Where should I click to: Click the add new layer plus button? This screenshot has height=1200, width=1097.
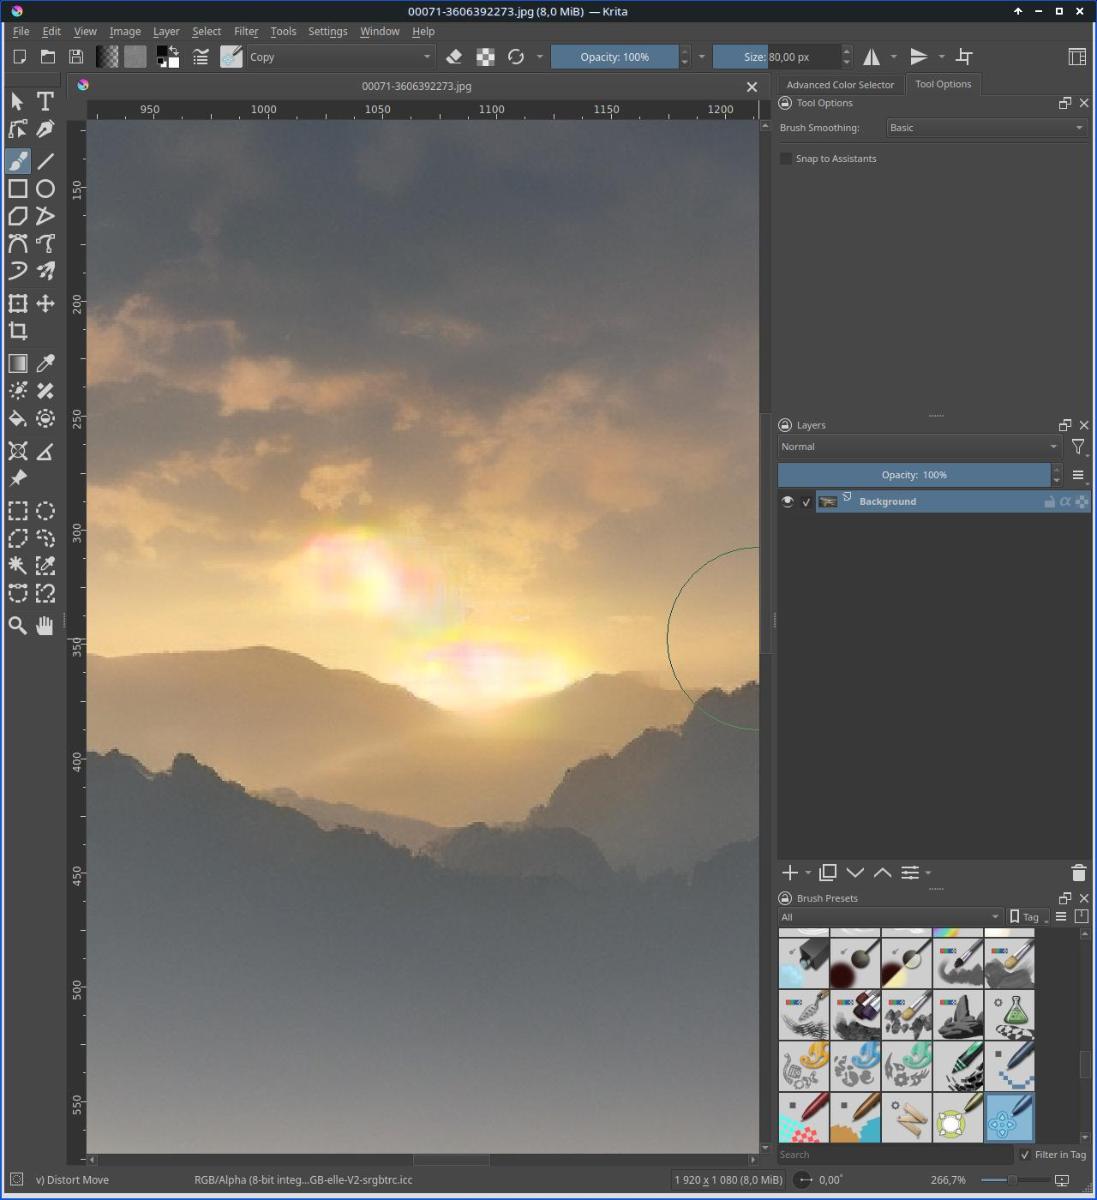tap(790, 873)
